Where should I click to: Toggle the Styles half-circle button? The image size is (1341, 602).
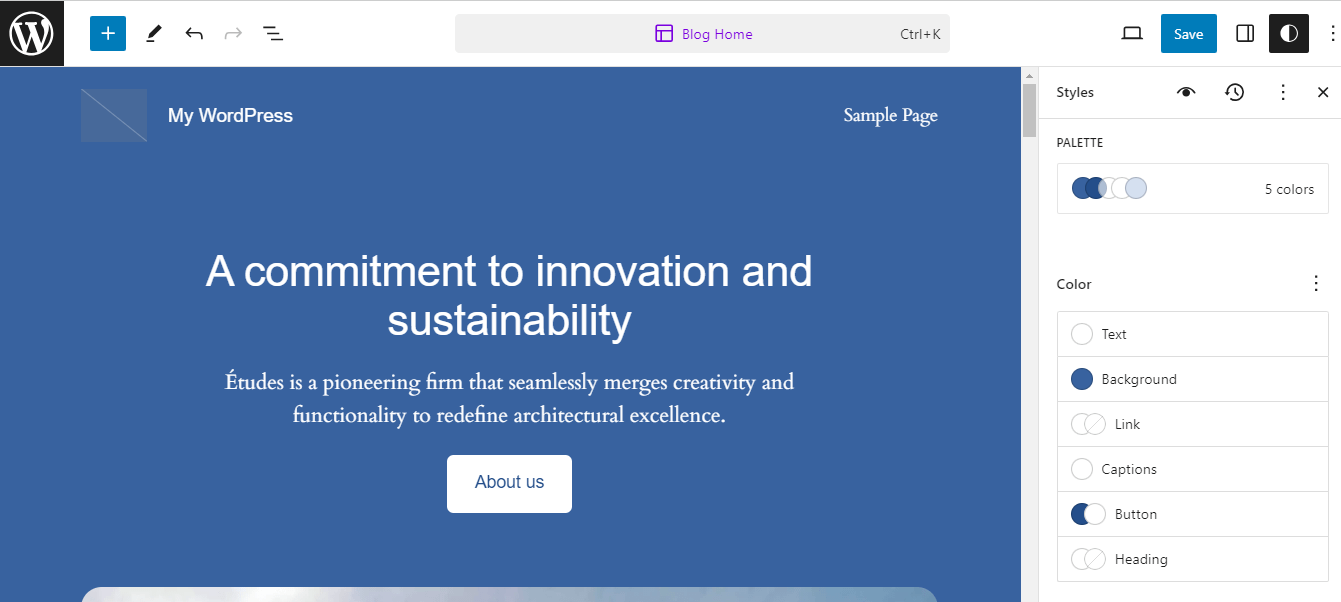(1289, 34)
